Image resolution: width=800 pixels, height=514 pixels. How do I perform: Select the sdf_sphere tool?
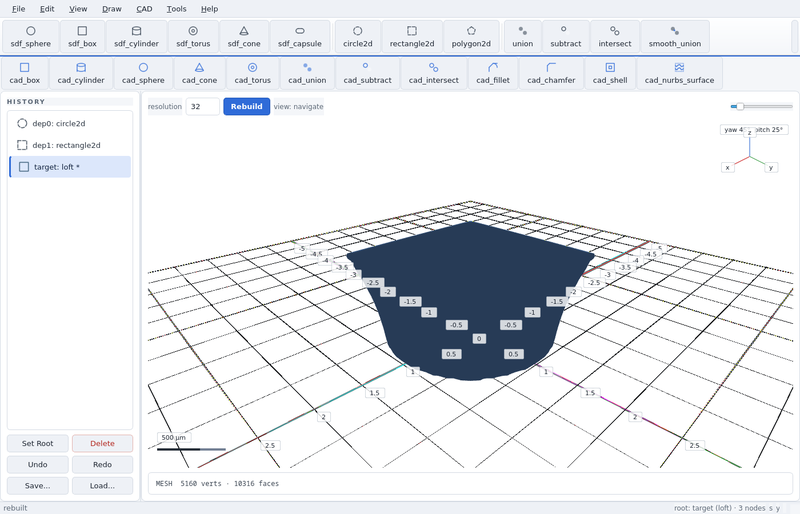click(x=31, y=37)
